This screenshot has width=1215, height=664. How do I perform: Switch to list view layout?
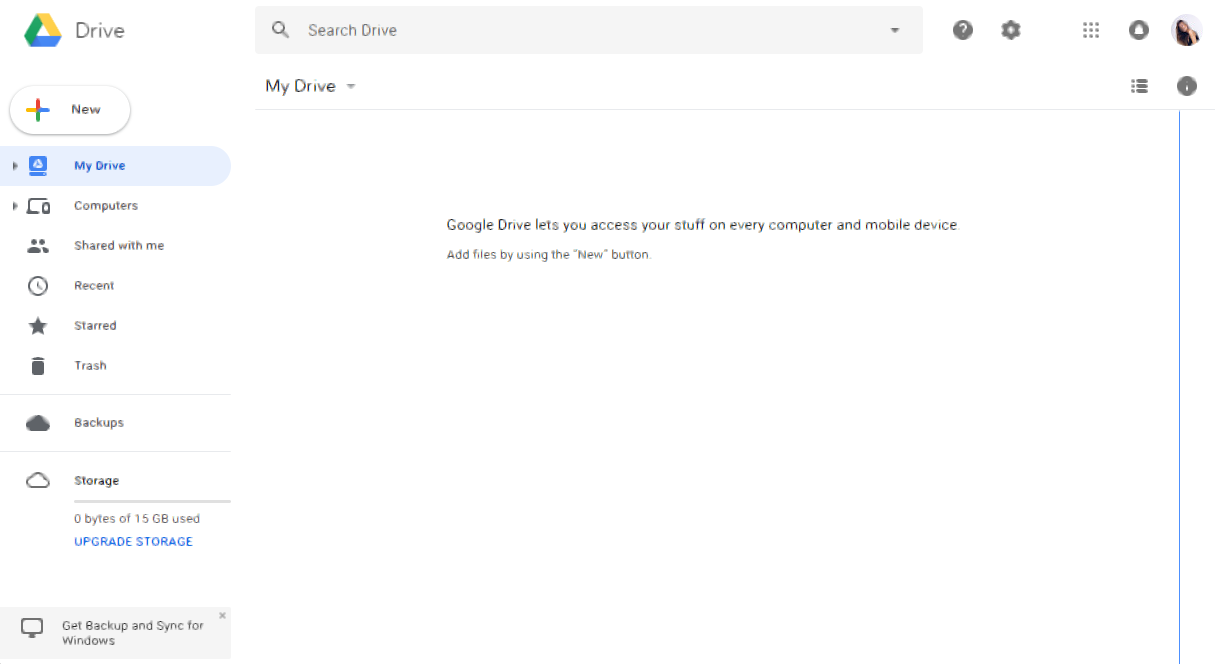(x=1139, y=86)
